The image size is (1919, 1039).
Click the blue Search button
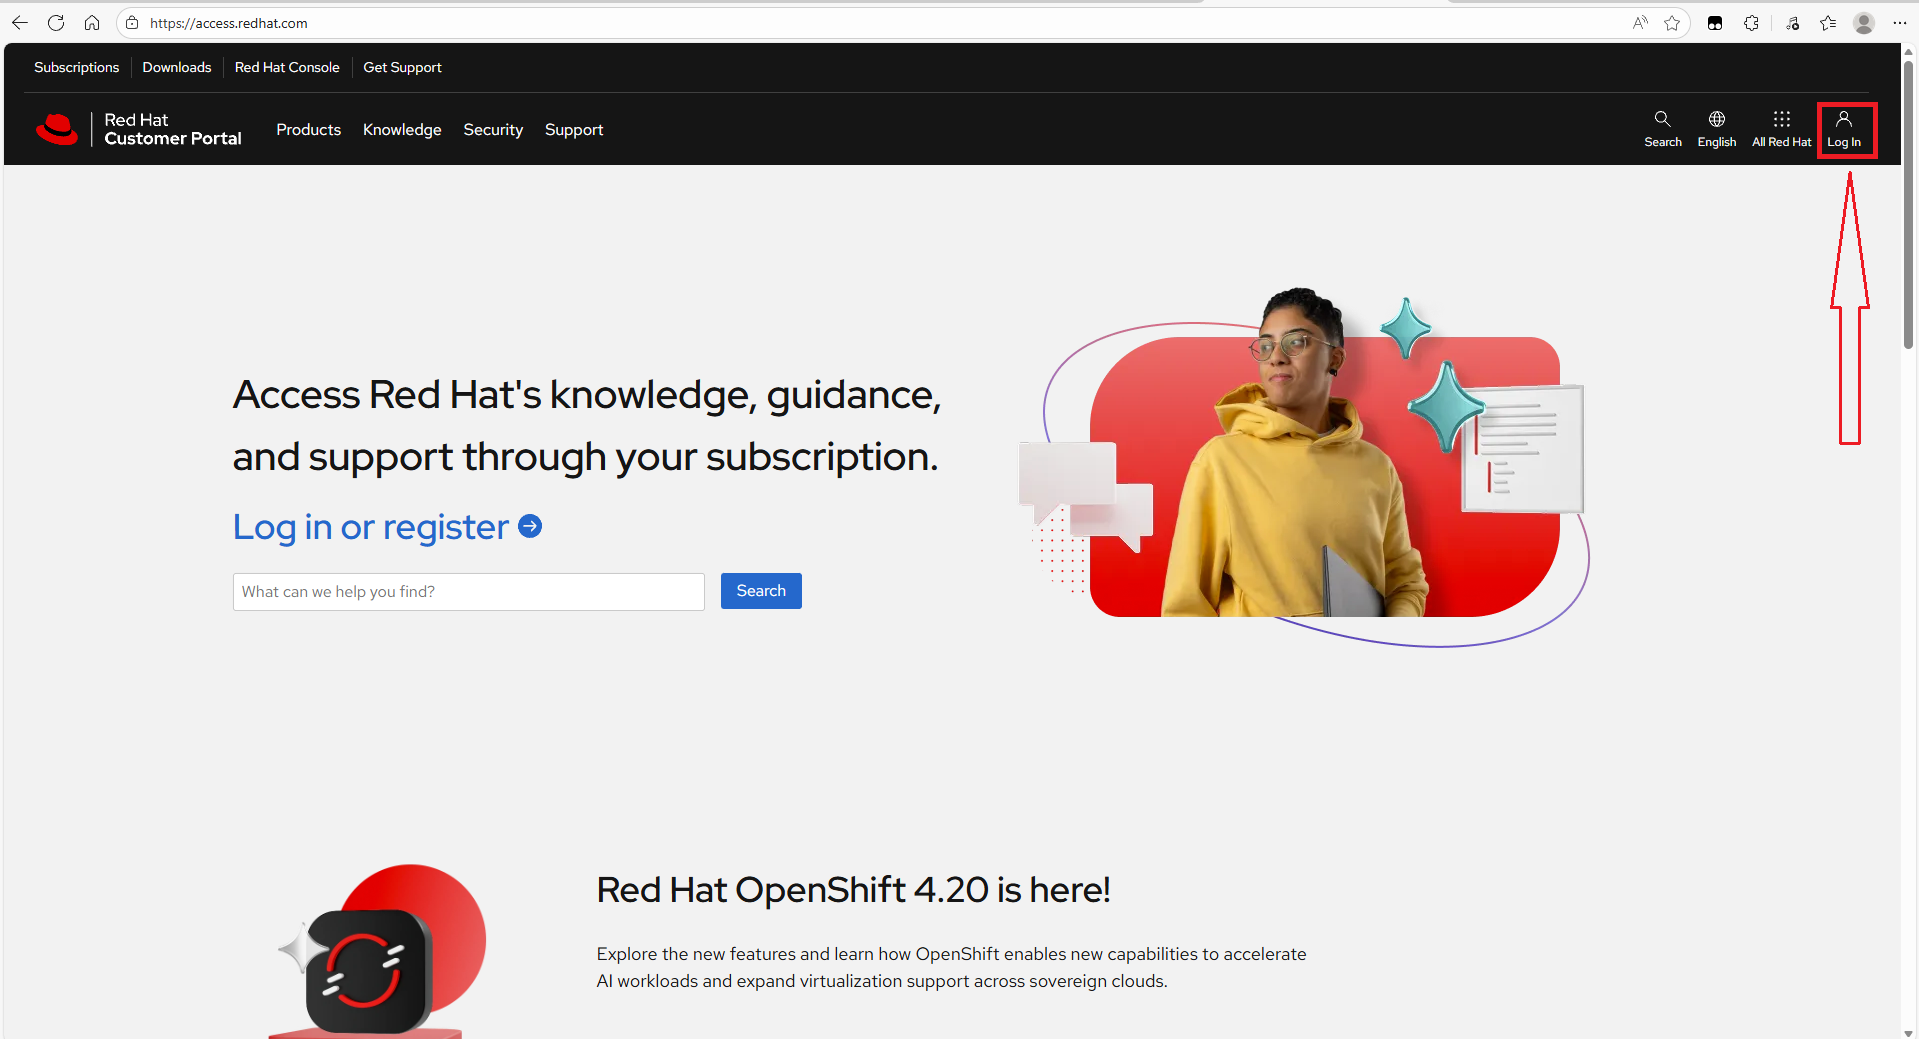[x=760, y=590]
